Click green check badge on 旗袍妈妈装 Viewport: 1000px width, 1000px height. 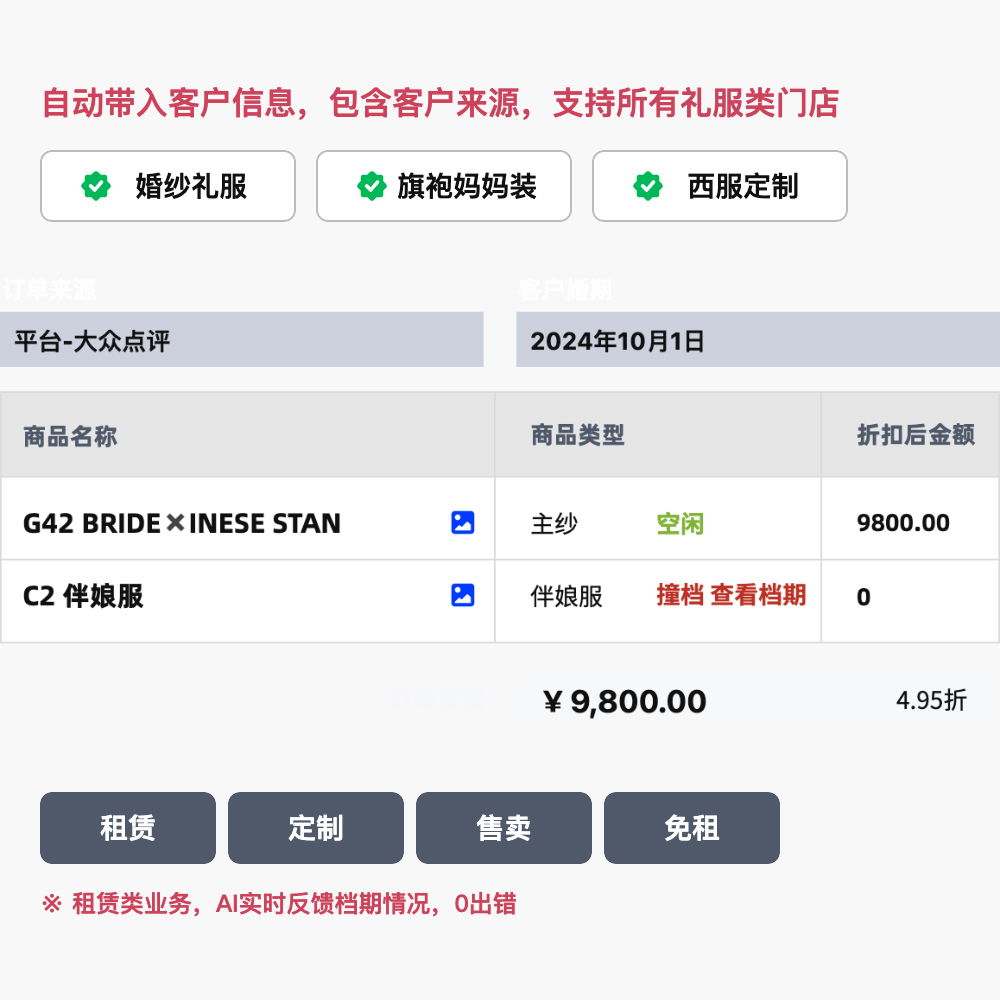point(372,186)
